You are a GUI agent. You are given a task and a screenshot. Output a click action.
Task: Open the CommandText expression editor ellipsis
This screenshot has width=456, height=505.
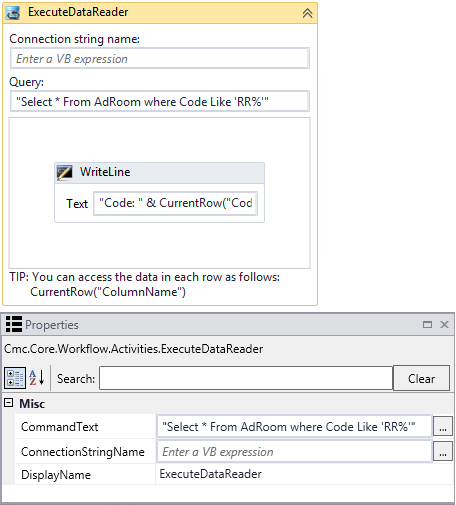(443, 426)
